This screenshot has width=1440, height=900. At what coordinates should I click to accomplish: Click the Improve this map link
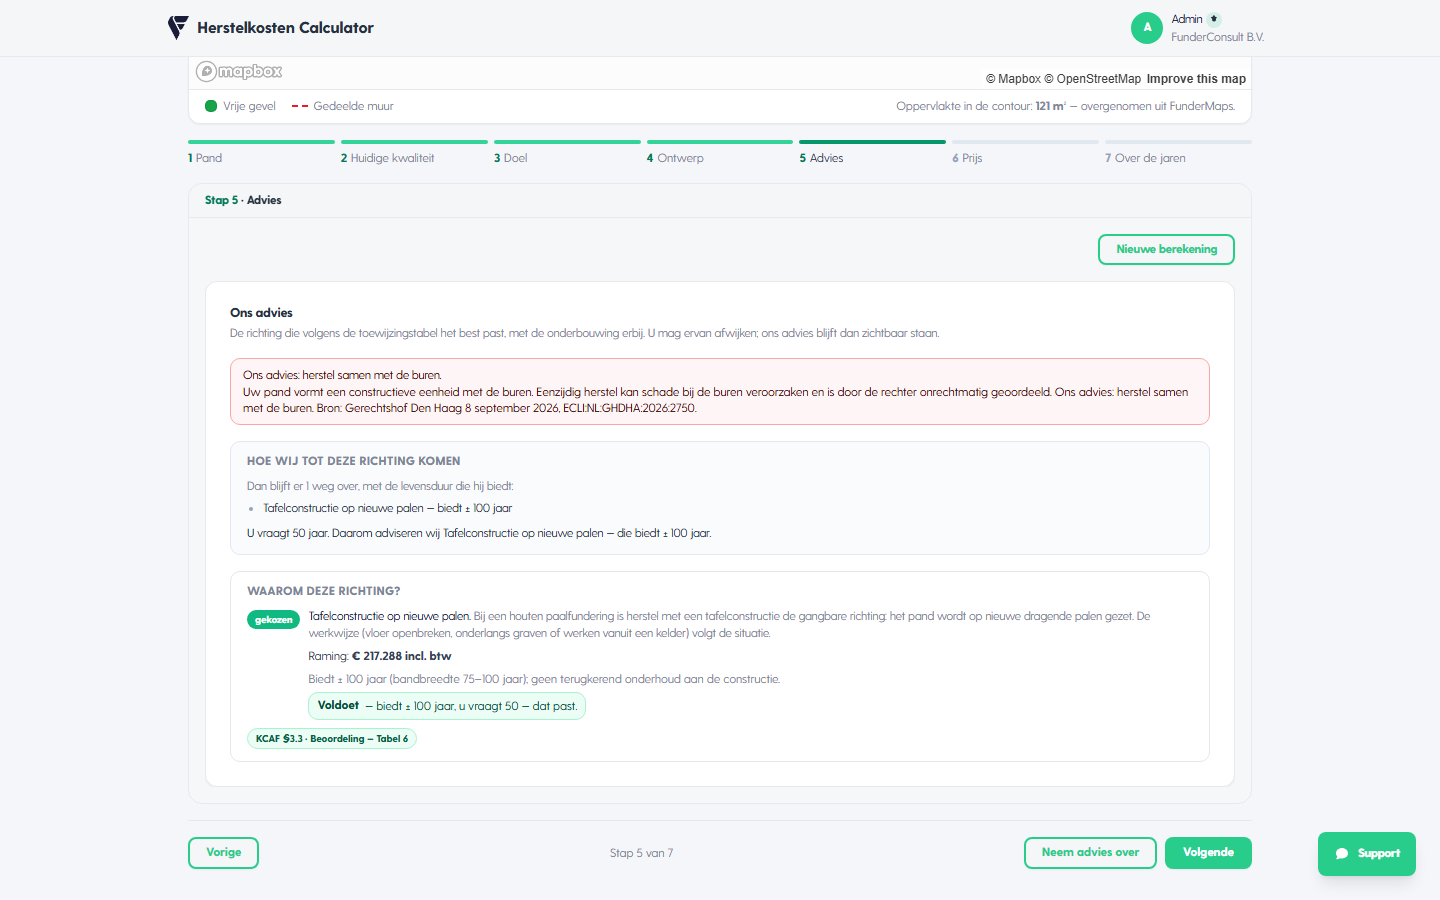click(x=1196, y=79)
